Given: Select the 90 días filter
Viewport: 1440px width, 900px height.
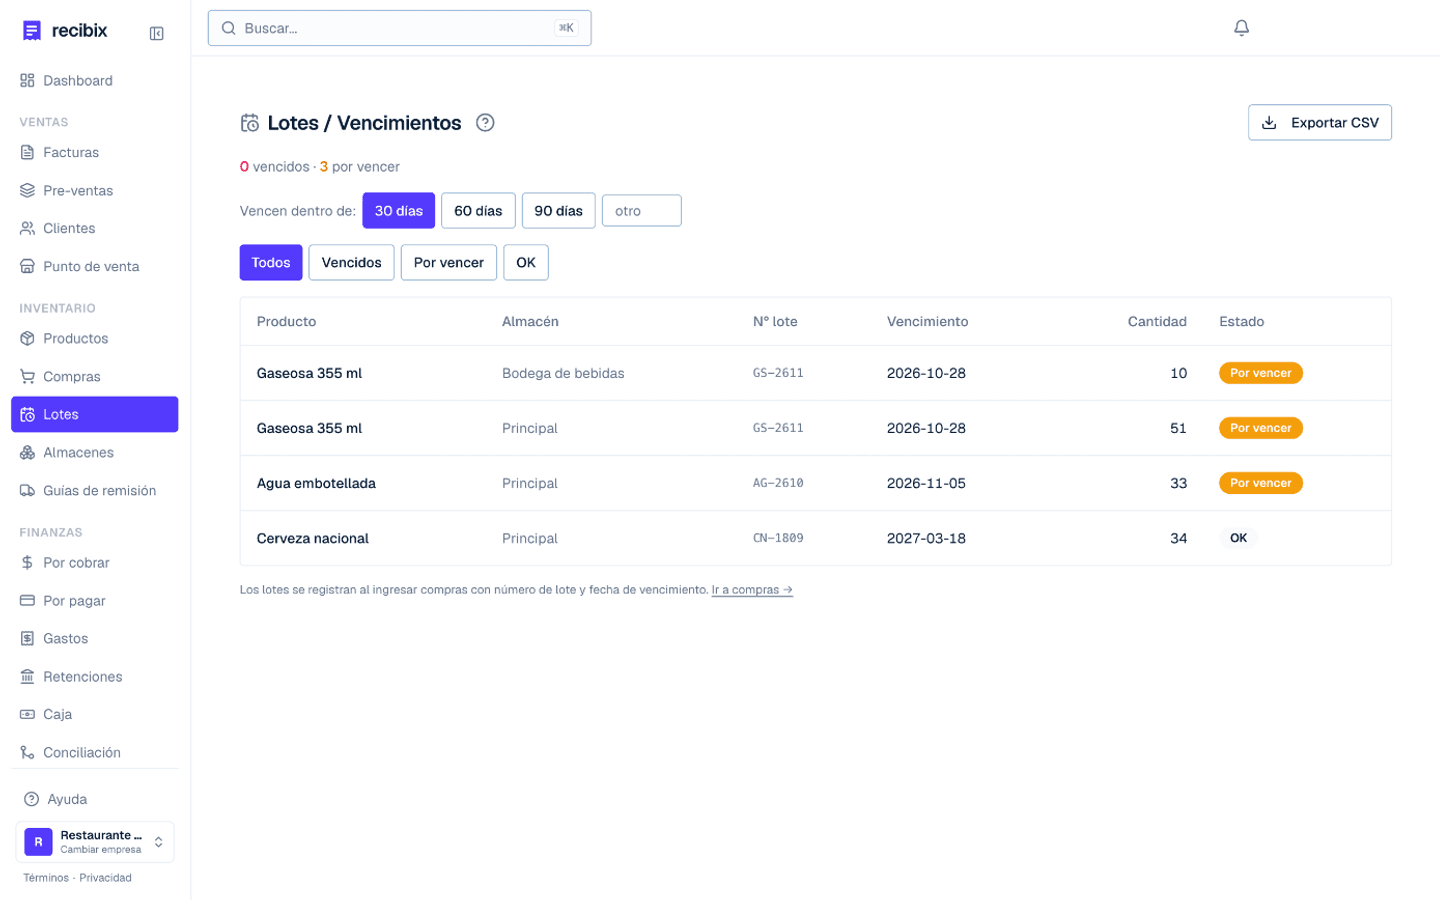Looking at the screenshot, I should tap(558, 211).
